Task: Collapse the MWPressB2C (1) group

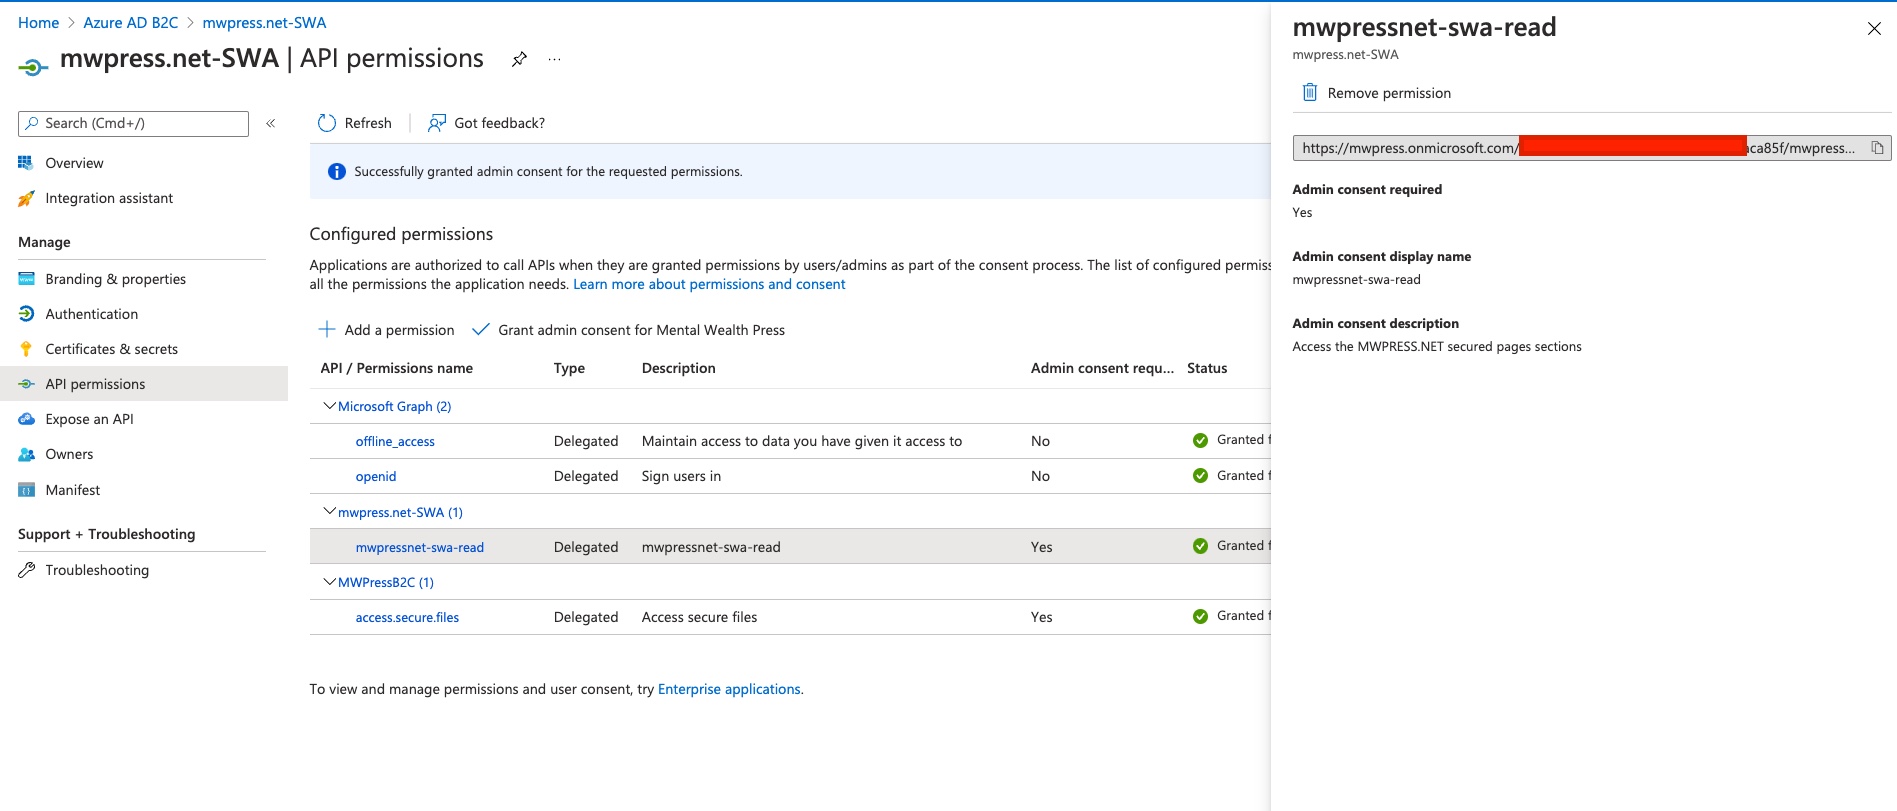Action: click(329, 581)
